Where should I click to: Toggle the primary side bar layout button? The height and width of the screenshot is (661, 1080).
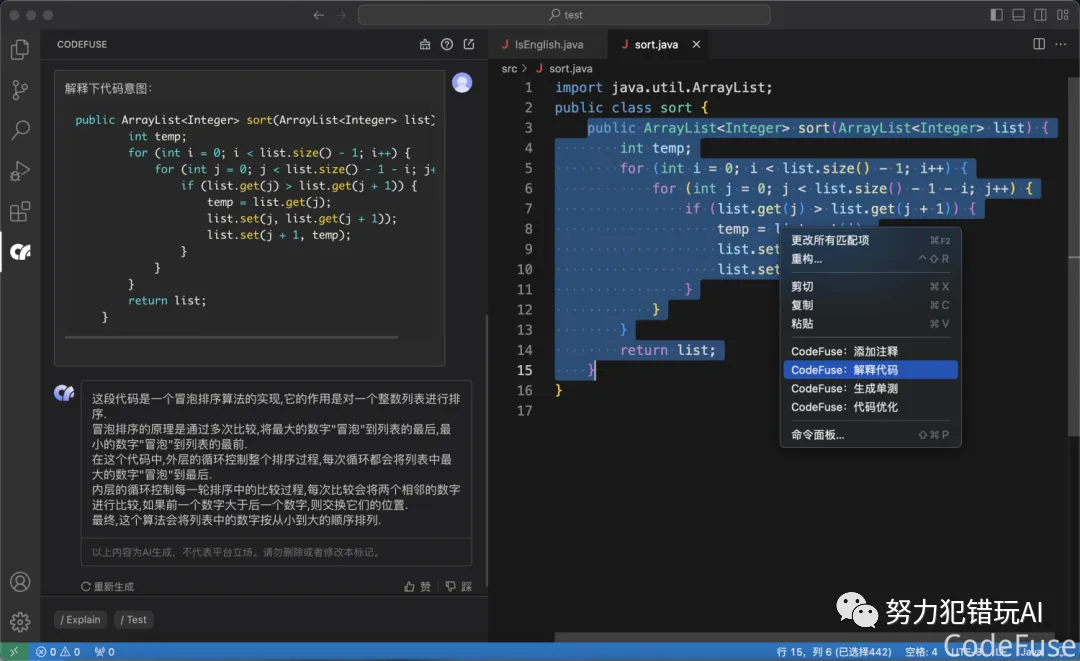click(996, 15)
